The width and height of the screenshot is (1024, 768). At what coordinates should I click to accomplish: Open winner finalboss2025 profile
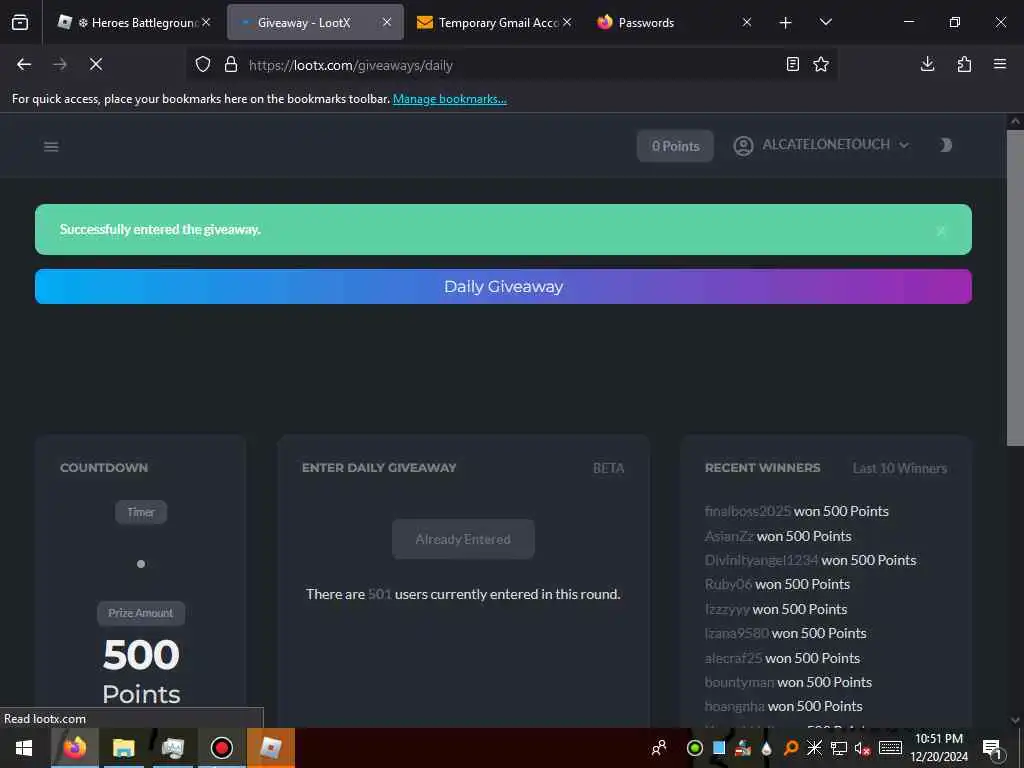click(x=748, y=511)
